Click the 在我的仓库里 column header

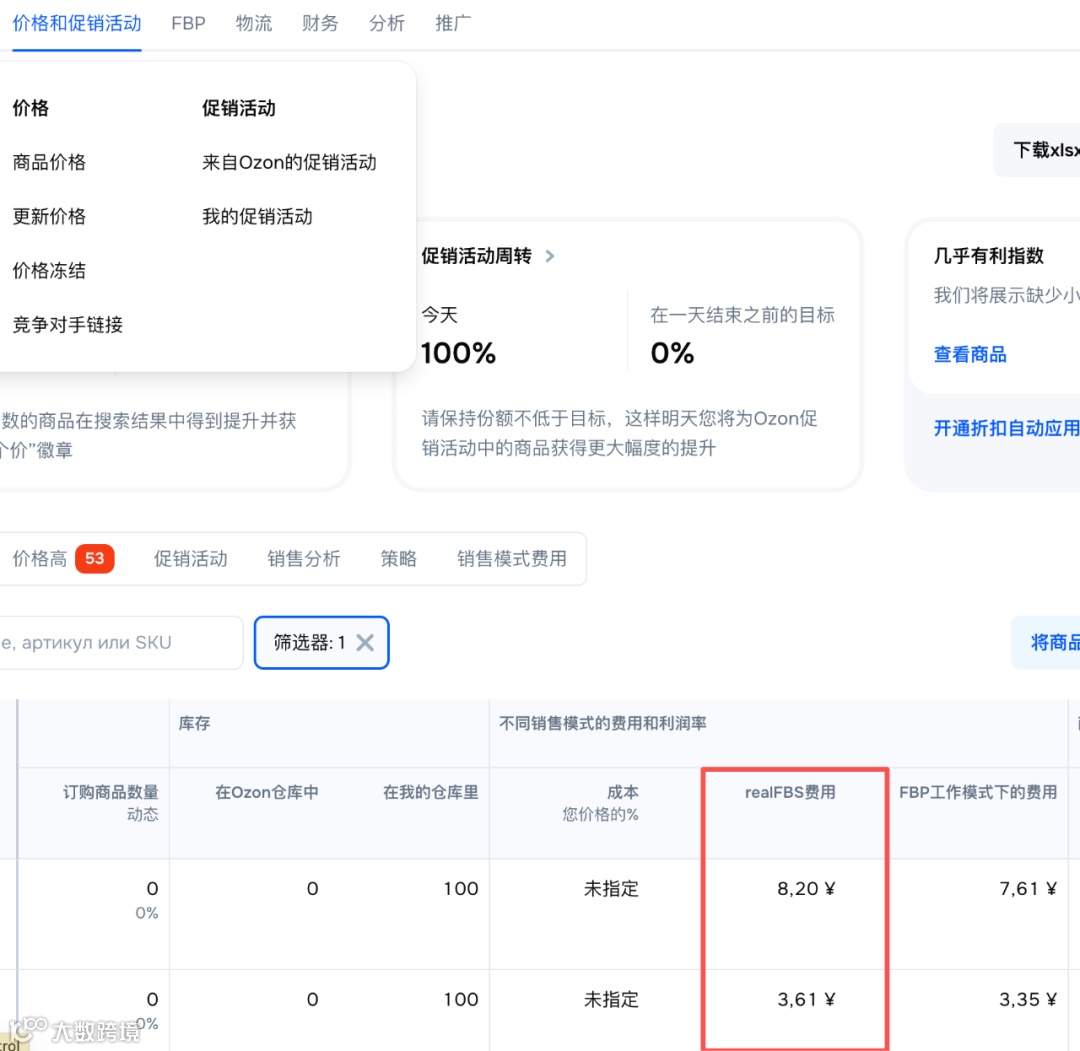(430, 792)
